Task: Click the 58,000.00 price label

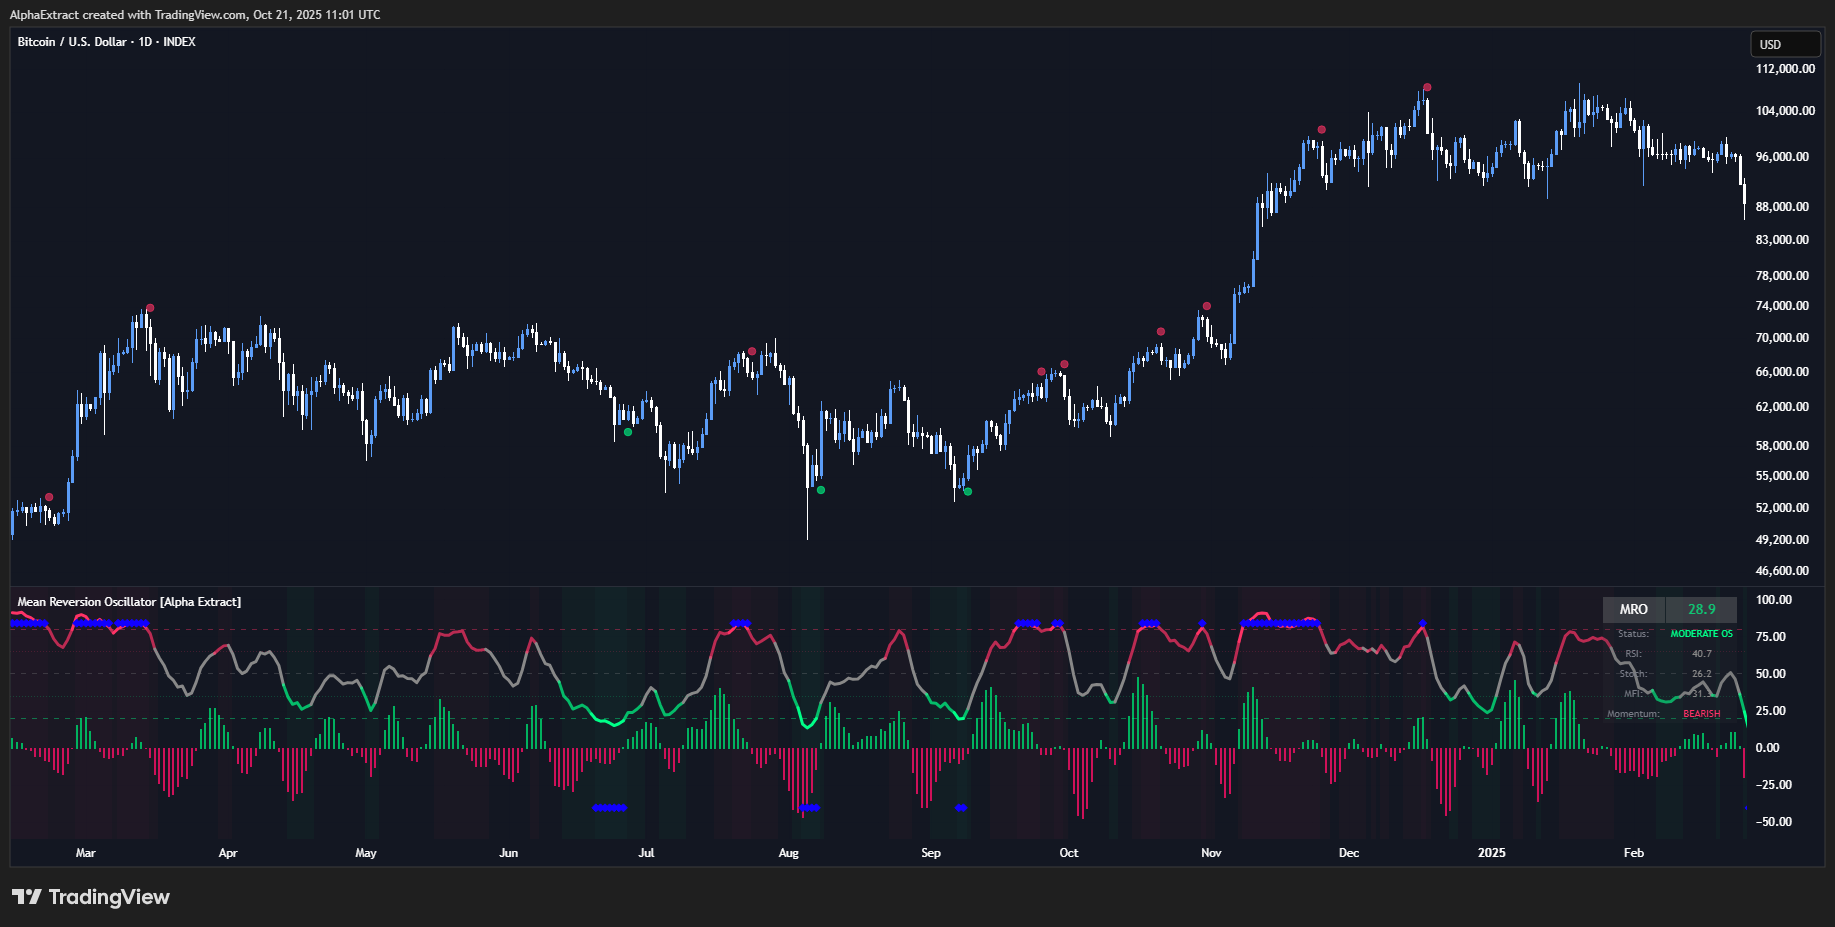Action: click(1782, 446)
